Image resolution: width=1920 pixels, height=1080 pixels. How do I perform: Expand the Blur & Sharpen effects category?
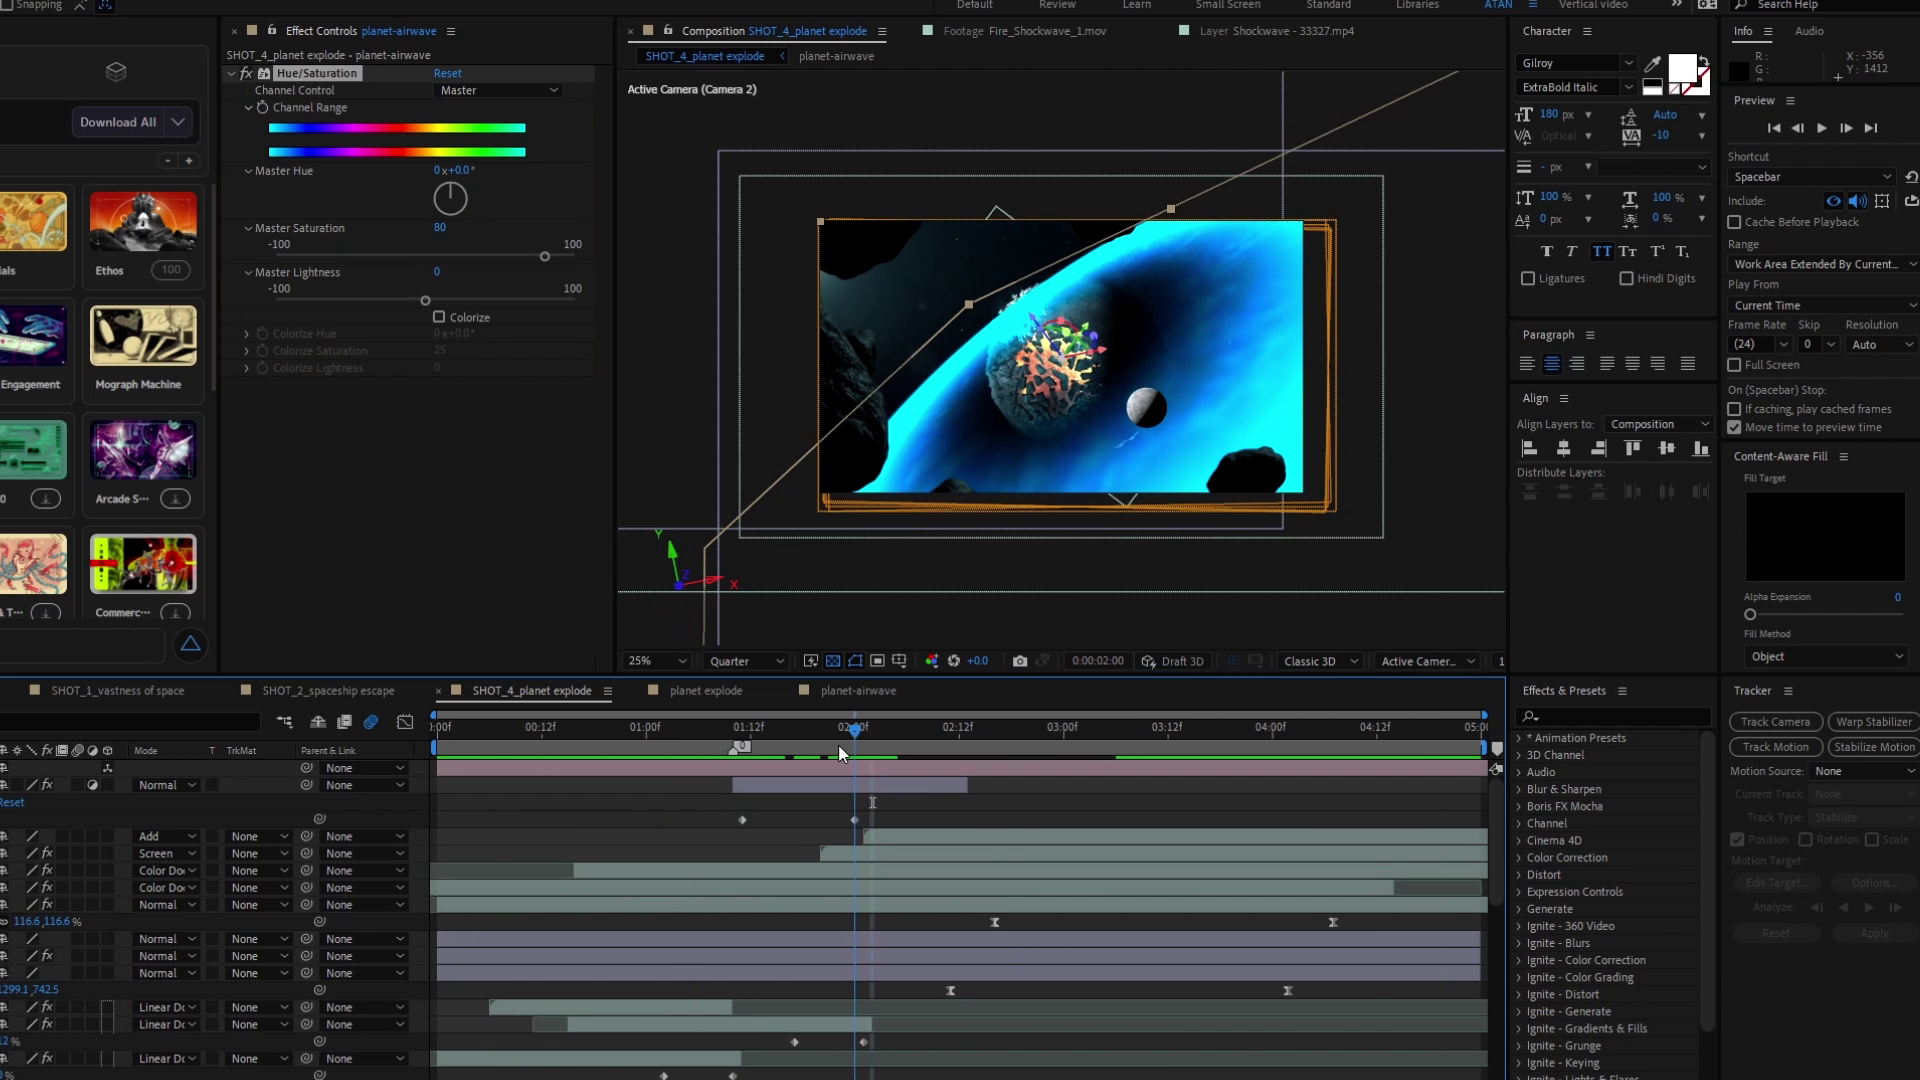[1563, 789]
